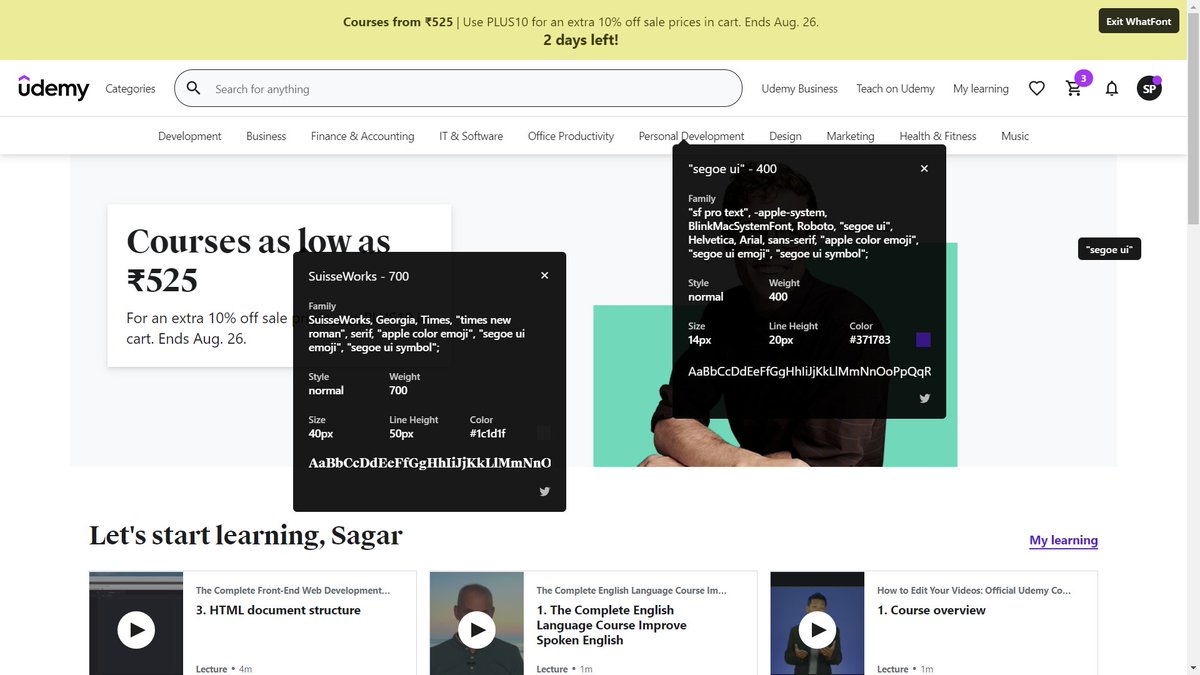Click Twitter icon in SuisseWorks panel
The width and height of the screenshot is (1200, 675).
tap(545, 491)
